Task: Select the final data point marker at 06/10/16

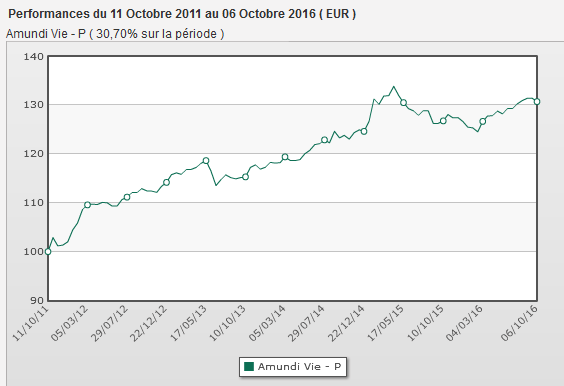Action: coord(537,102)
